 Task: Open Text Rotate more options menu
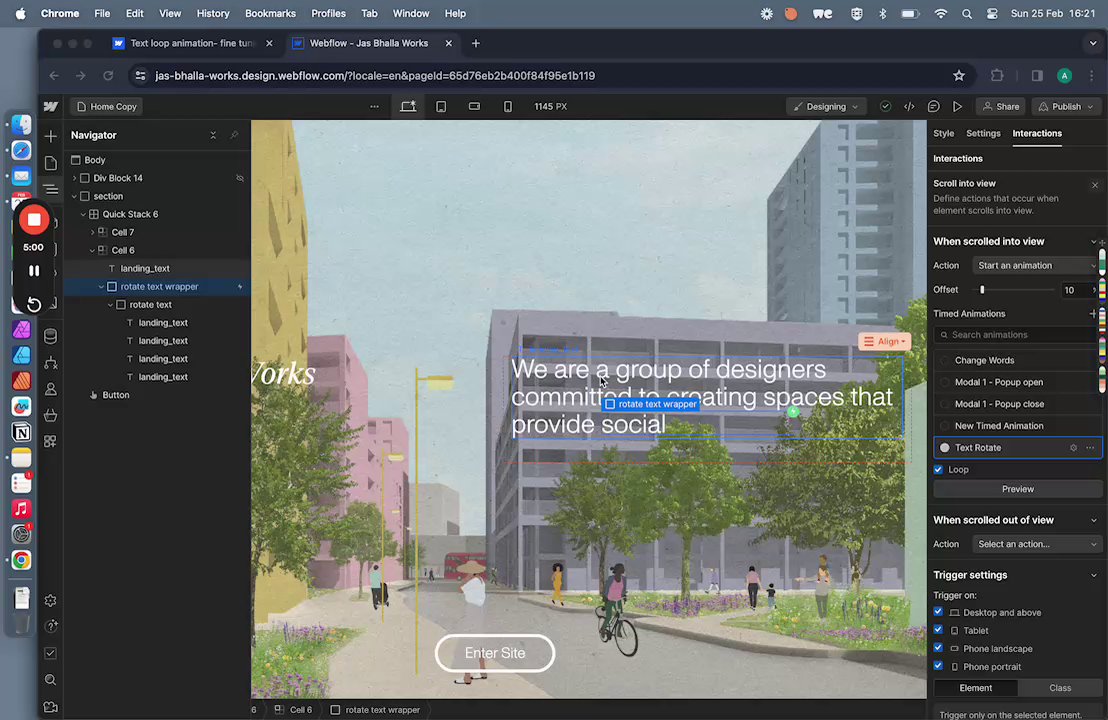(1090, 448)
